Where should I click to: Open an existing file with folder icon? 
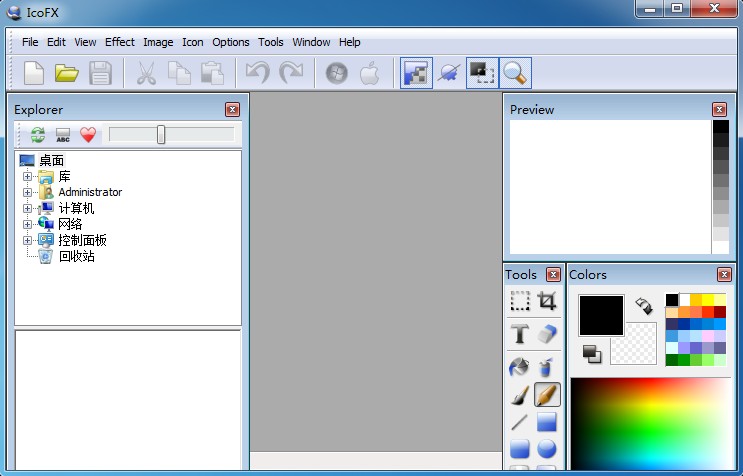66,73
